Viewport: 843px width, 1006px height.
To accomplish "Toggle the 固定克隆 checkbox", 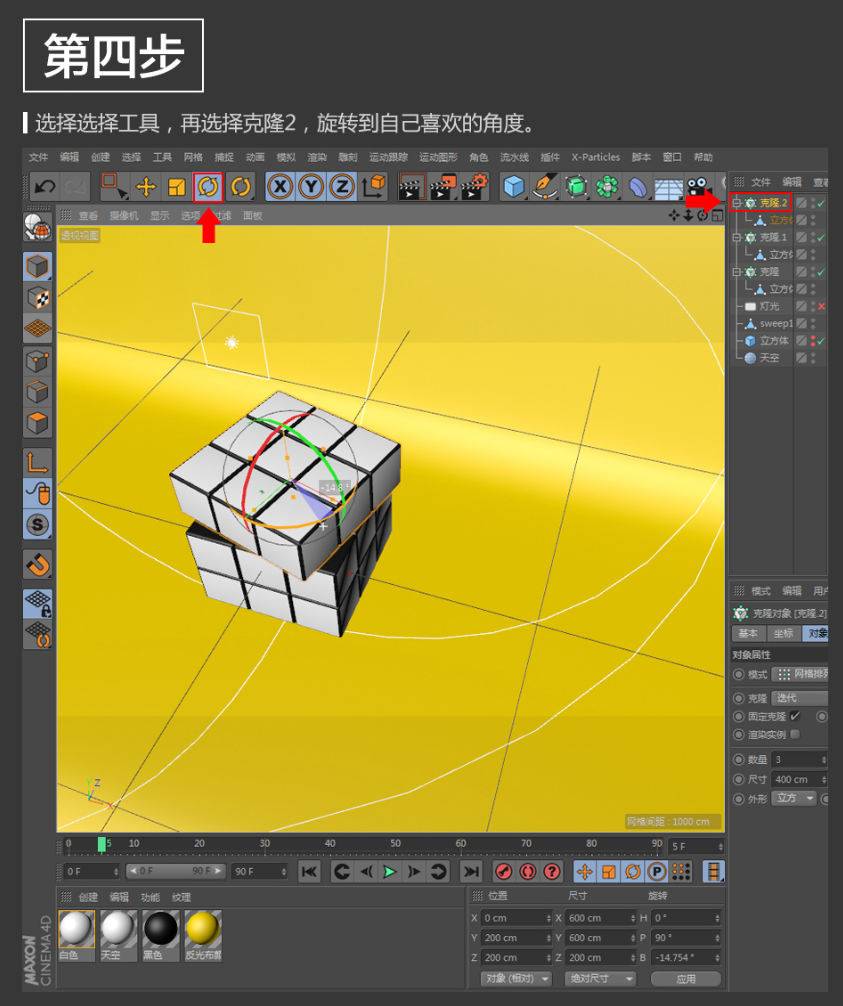I will (795, 716).
